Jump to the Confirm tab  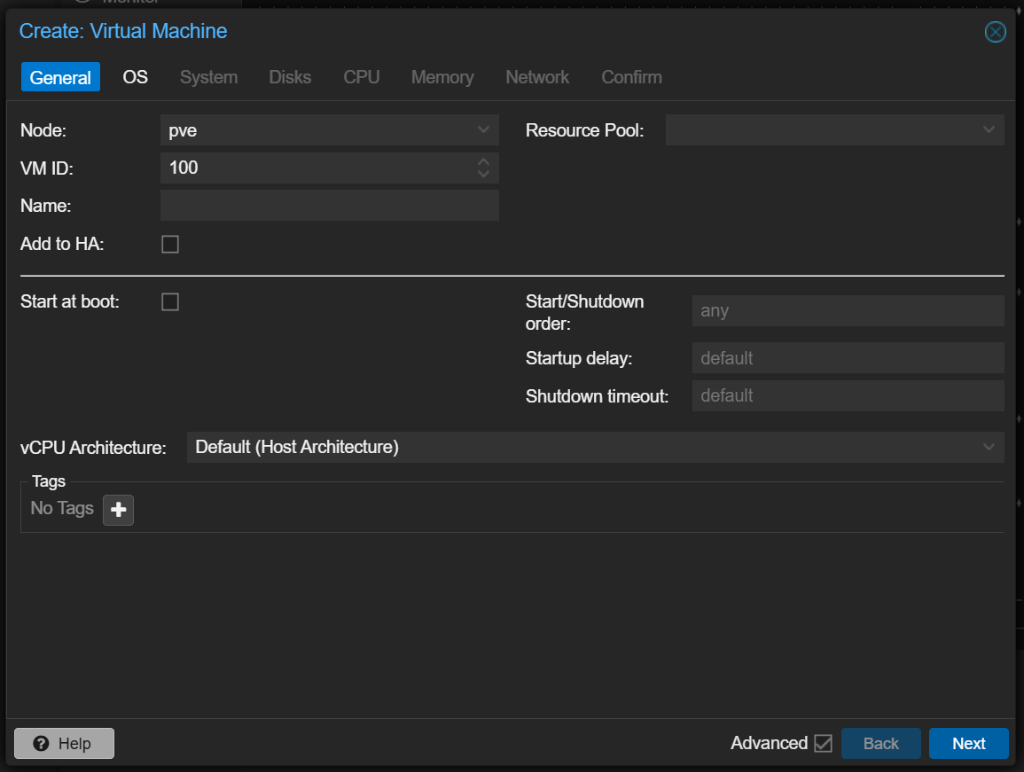(632, 77)
